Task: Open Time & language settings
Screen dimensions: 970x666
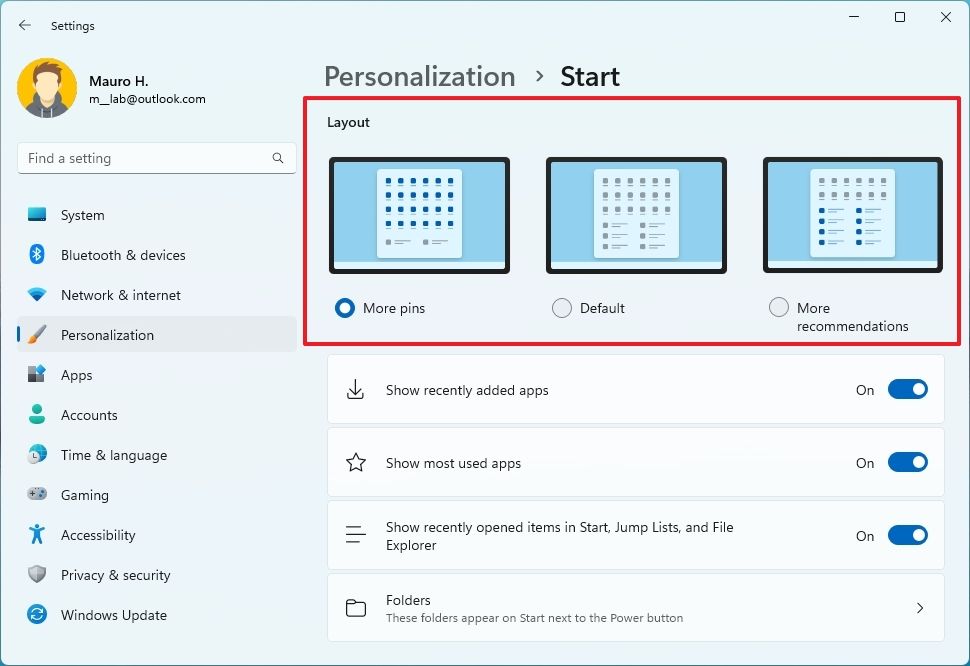Action: point(113,455)
